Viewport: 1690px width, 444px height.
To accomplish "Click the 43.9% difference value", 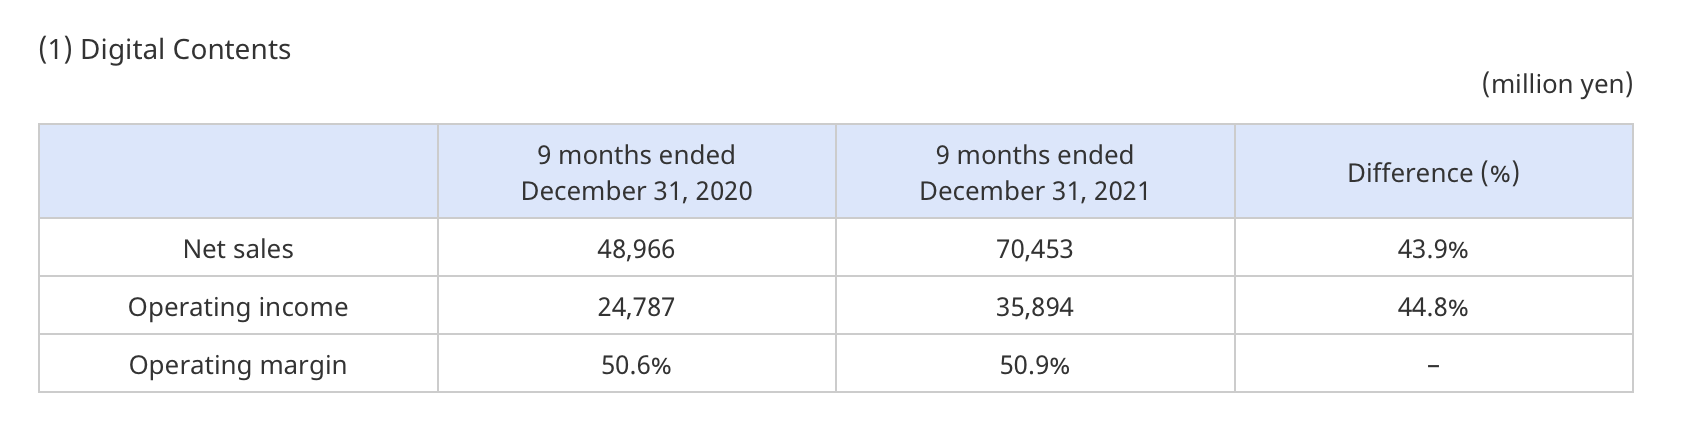I will (1432, 249).
